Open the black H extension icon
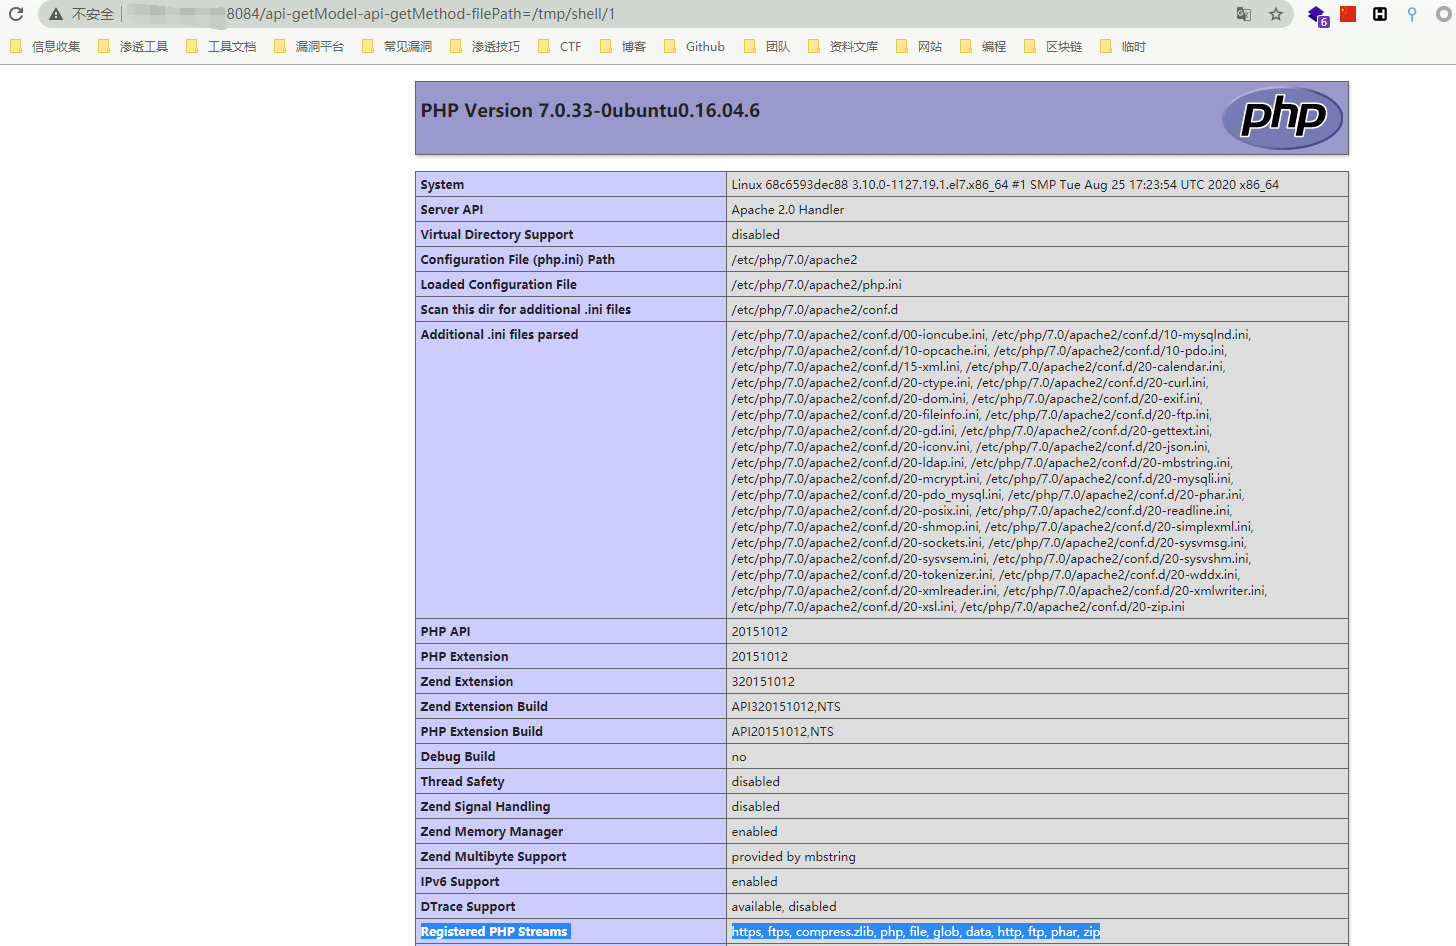Image resolution: width=1456 pixels, height=946 pixels. (x=1380, y=14)
